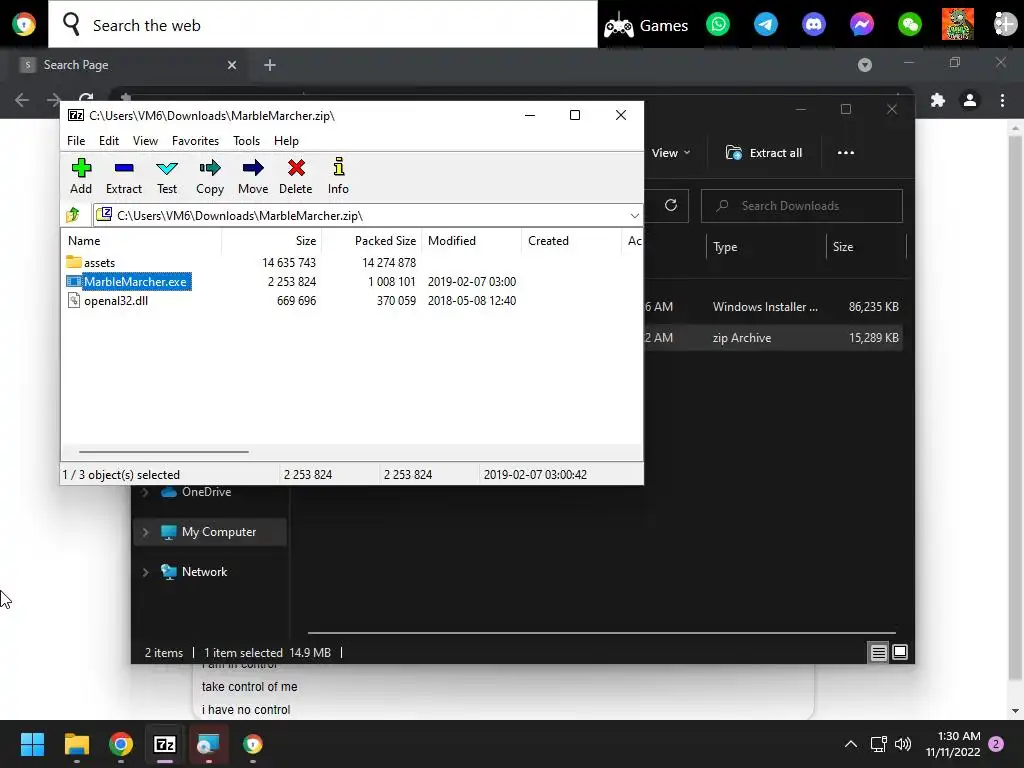This screenshot has height=768, width=1024.
Task: Open File Explorer from the taskbar
Action: [x=76, y=744]
